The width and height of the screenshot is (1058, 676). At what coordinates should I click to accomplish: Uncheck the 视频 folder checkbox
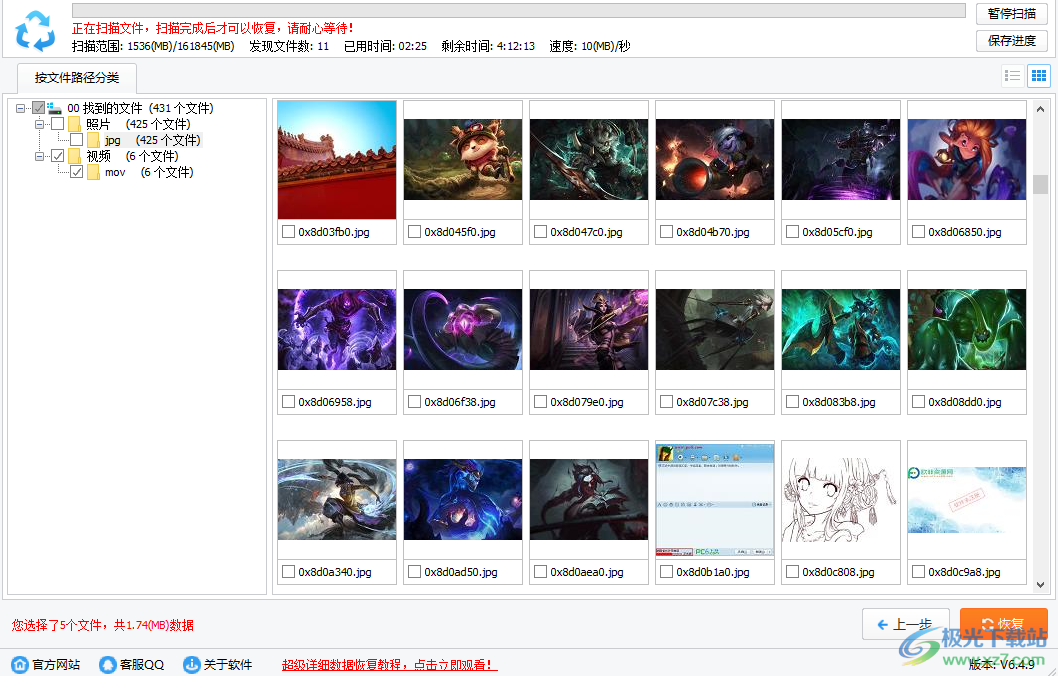(57, 157)
